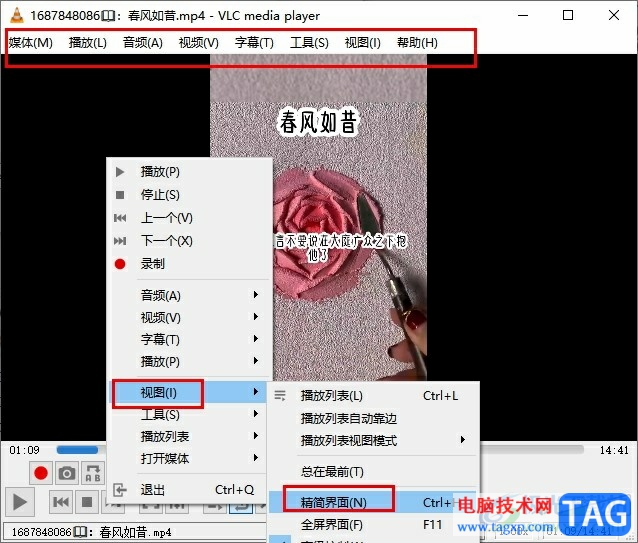Viewport: 638px width, 543px height.
Task: Take a snapshot with the camera icon
Action: [67, 473]
